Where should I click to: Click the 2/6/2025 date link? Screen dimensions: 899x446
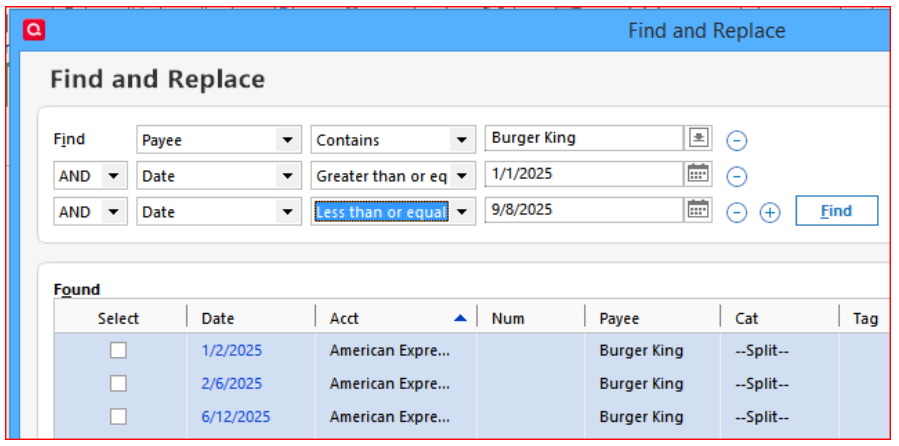[232, 384]
